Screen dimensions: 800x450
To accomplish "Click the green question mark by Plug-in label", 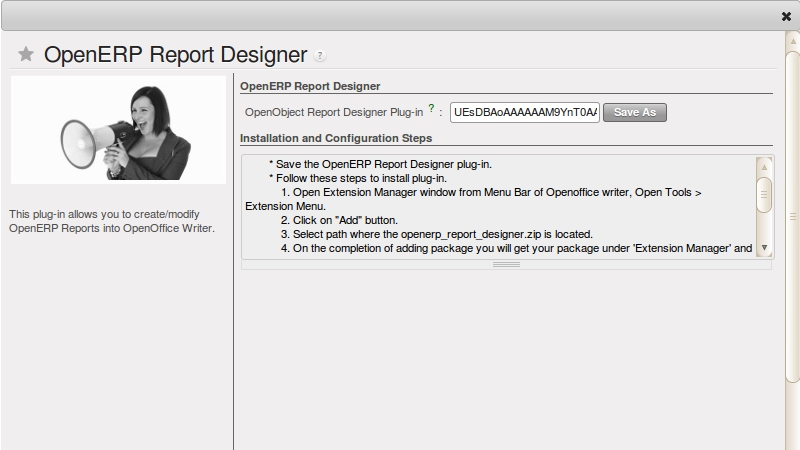I will [x=431, y=108].
